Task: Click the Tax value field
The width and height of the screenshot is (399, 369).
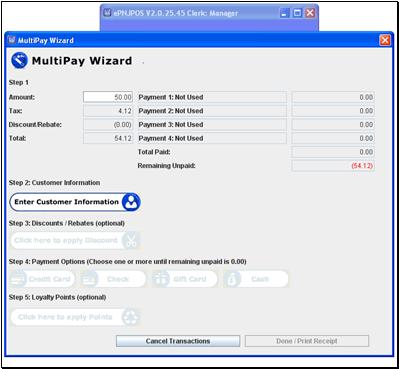Action: (108, 111)
